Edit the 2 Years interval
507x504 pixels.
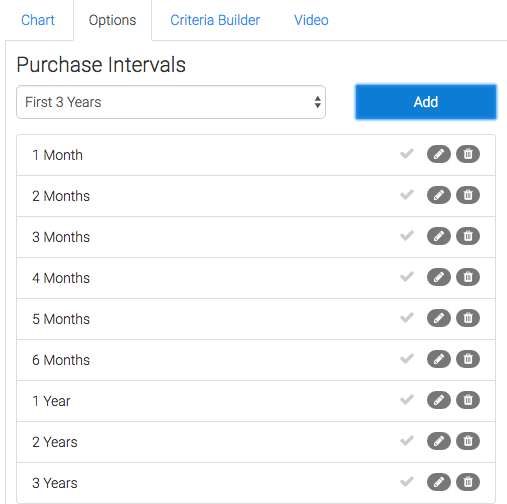point(439,441)
